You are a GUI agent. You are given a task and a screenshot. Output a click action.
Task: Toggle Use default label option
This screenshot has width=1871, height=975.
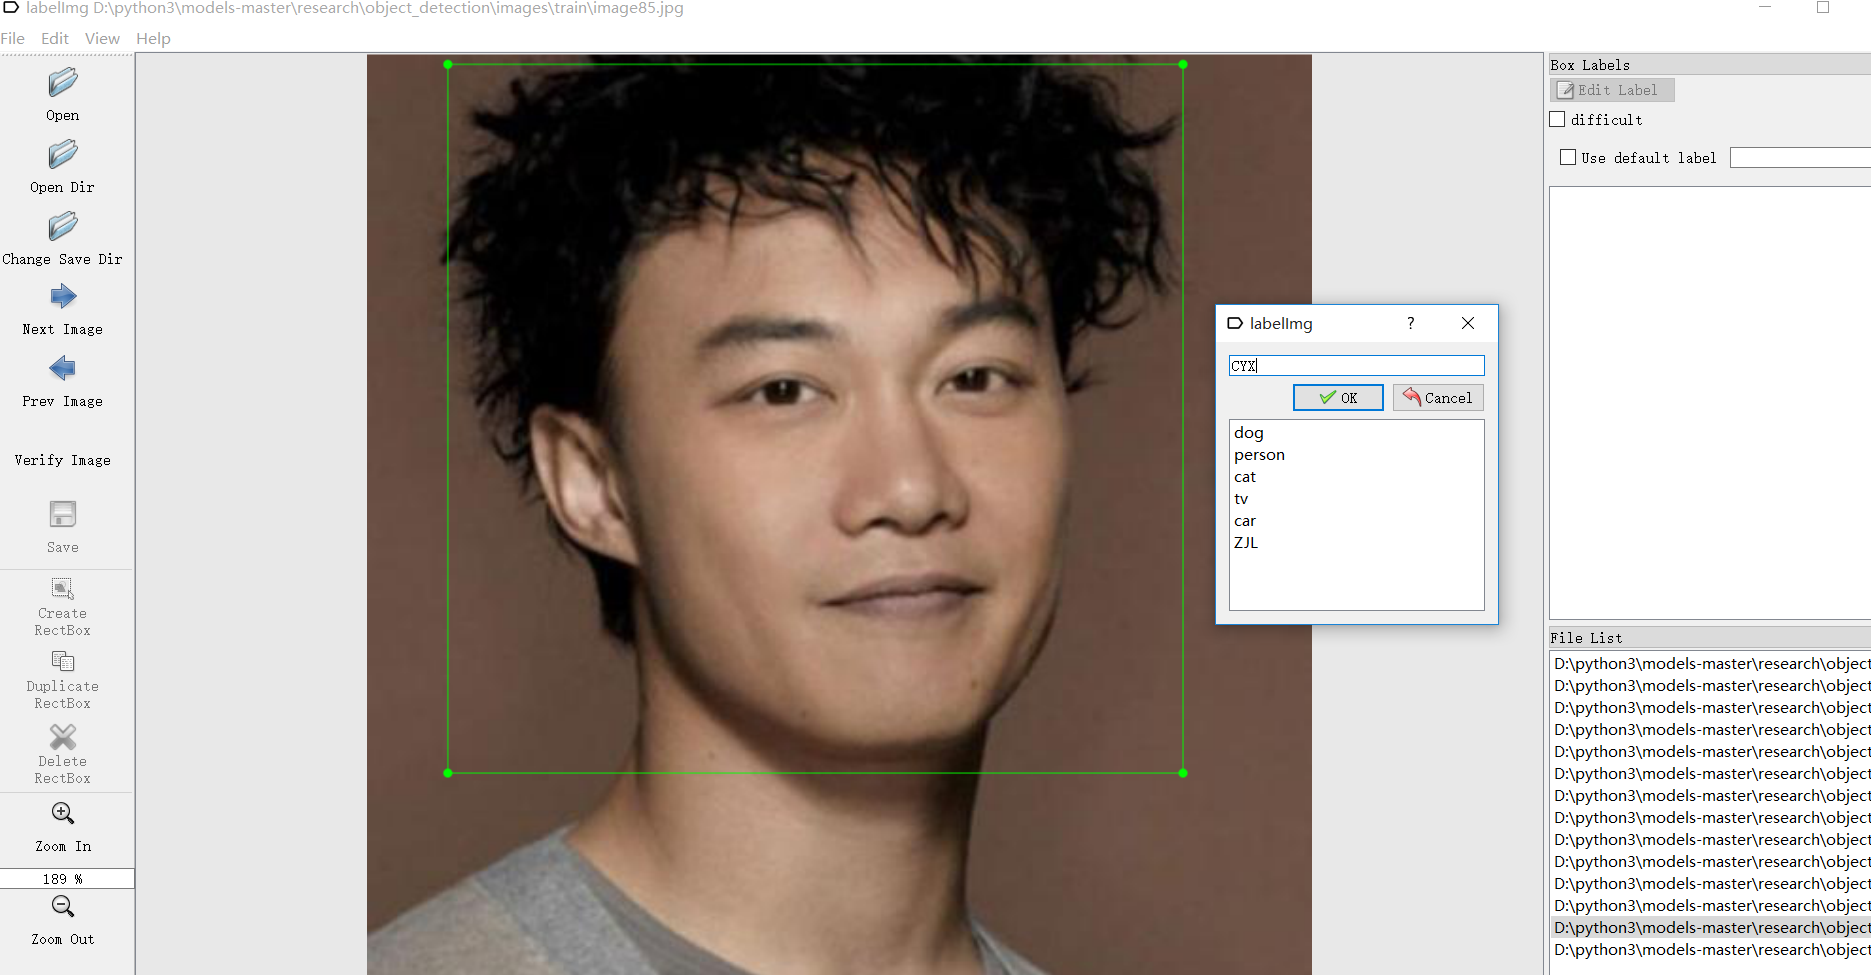[1567, 157]
